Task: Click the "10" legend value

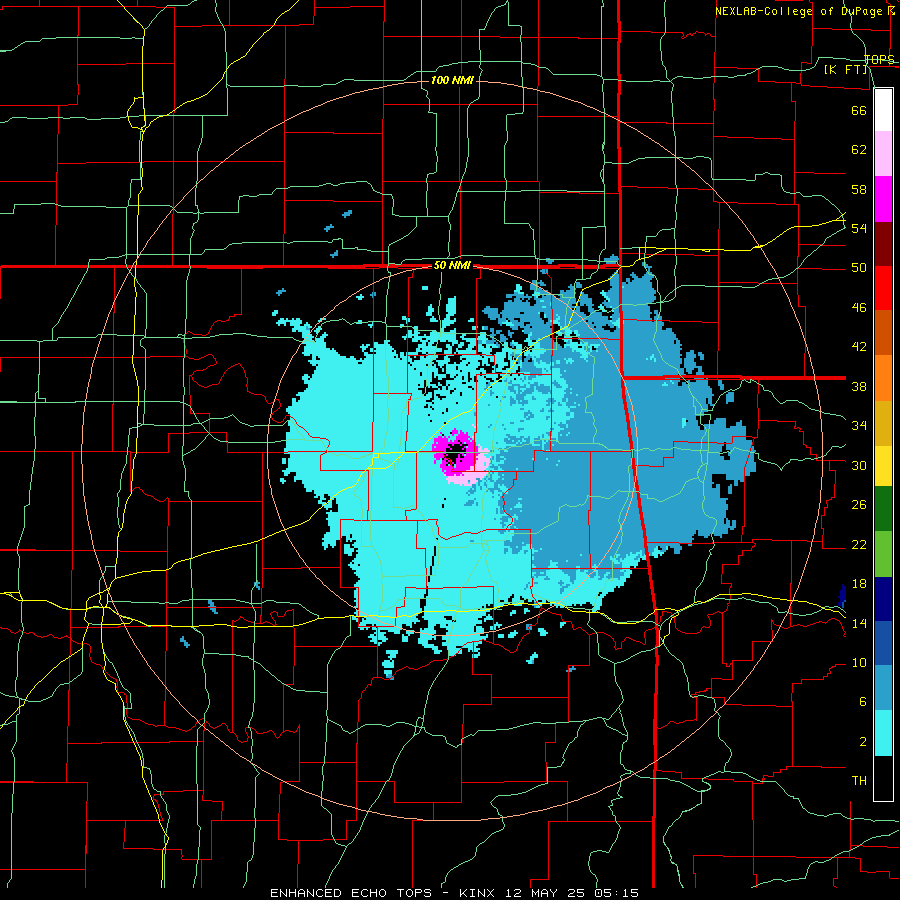Action: pos(859,663)
